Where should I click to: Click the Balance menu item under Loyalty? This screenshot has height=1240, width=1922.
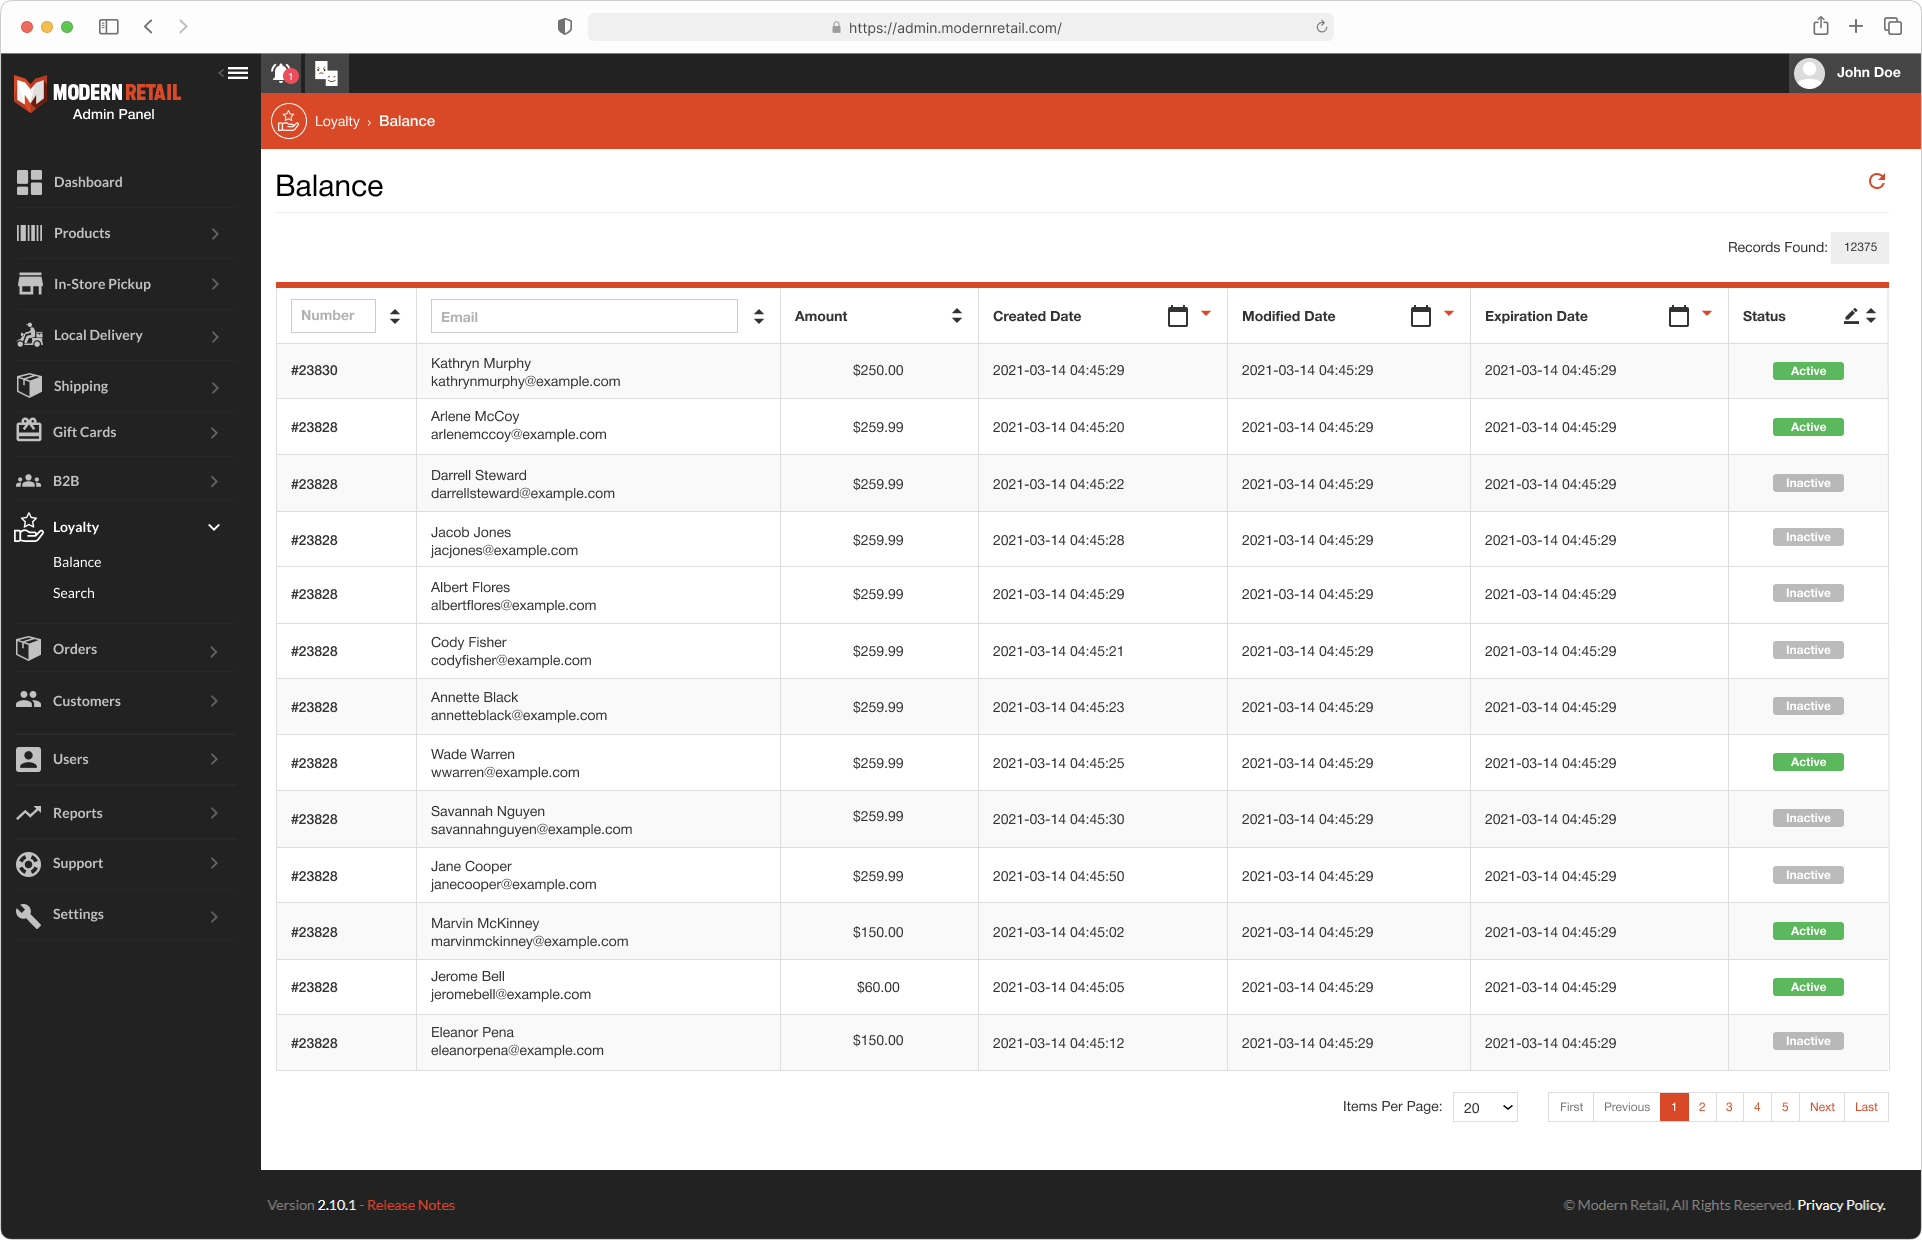(x=77, y=560)
